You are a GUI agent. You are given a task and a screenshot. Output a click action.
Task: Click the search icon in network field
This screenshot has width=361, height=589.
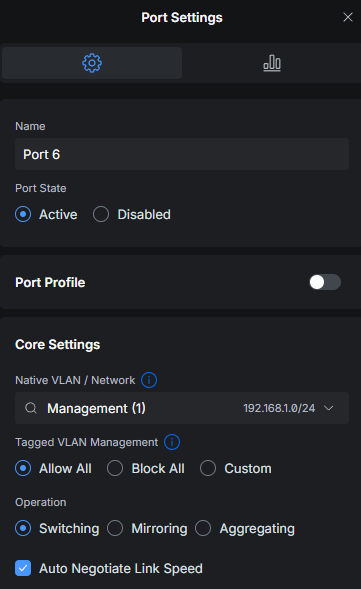point(31,408)
